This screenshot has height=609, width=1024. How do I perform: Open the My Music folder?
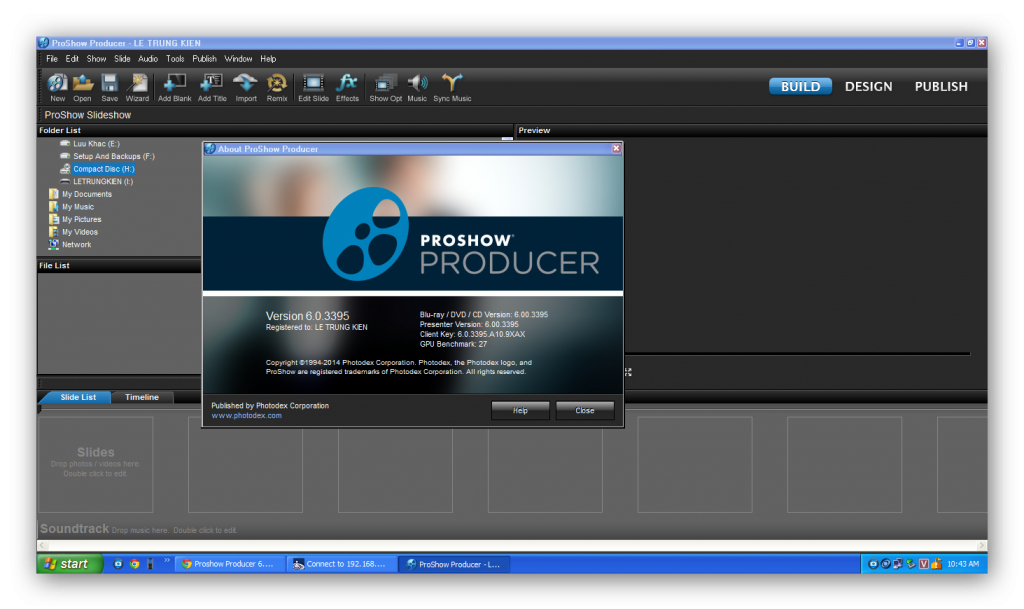71,207
